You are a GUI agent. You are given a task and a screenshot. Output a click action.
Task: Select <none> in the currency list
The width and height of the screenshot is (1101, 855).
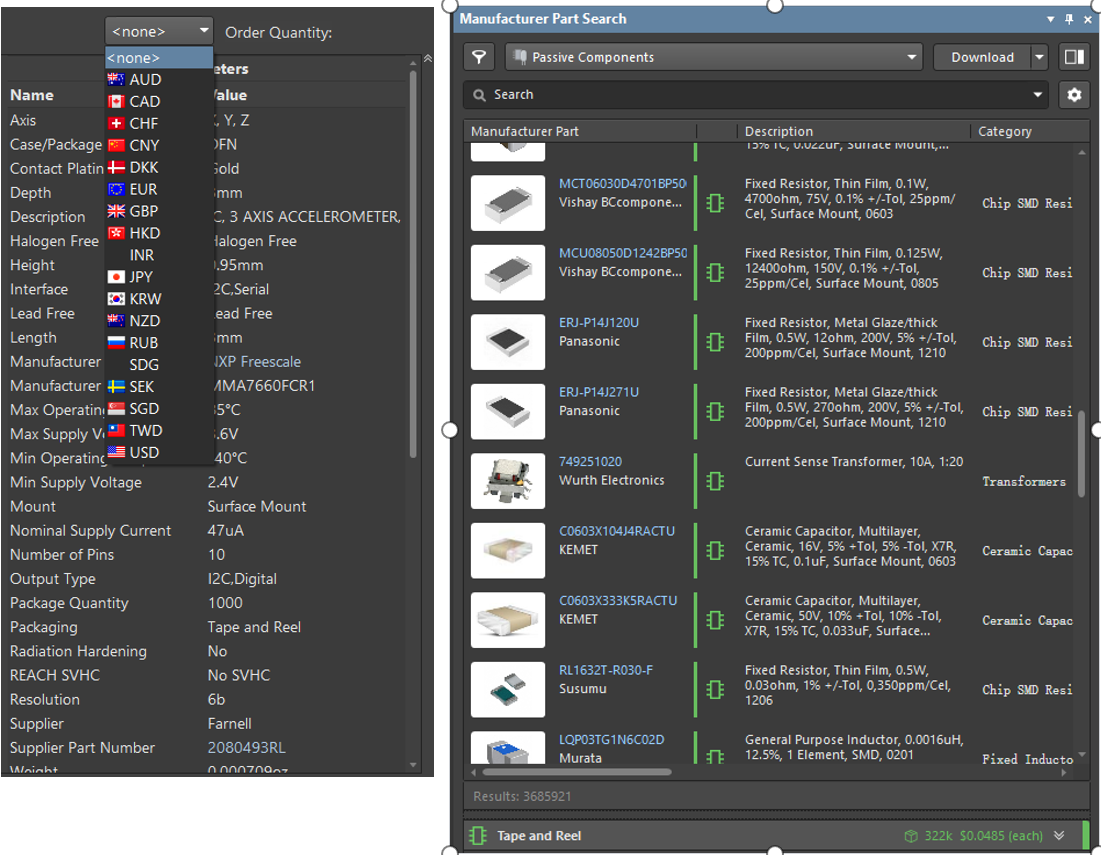coord(159,58)
